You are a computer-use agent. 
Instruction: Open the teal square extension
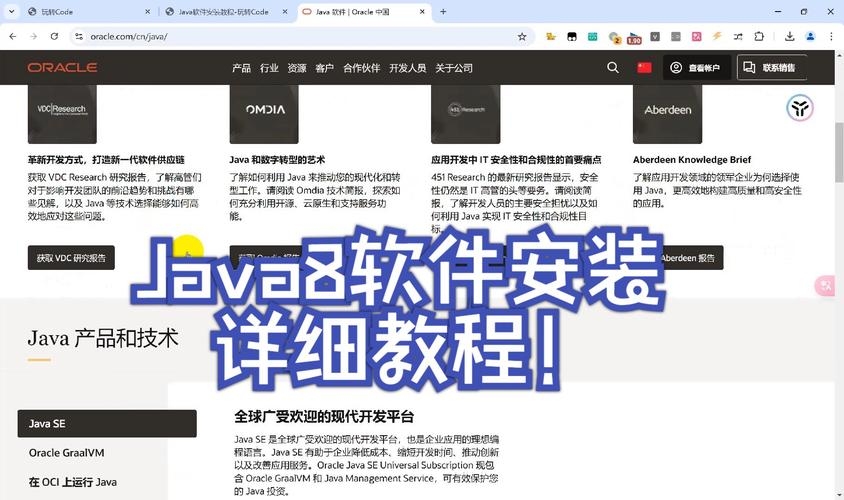point(593,37)
